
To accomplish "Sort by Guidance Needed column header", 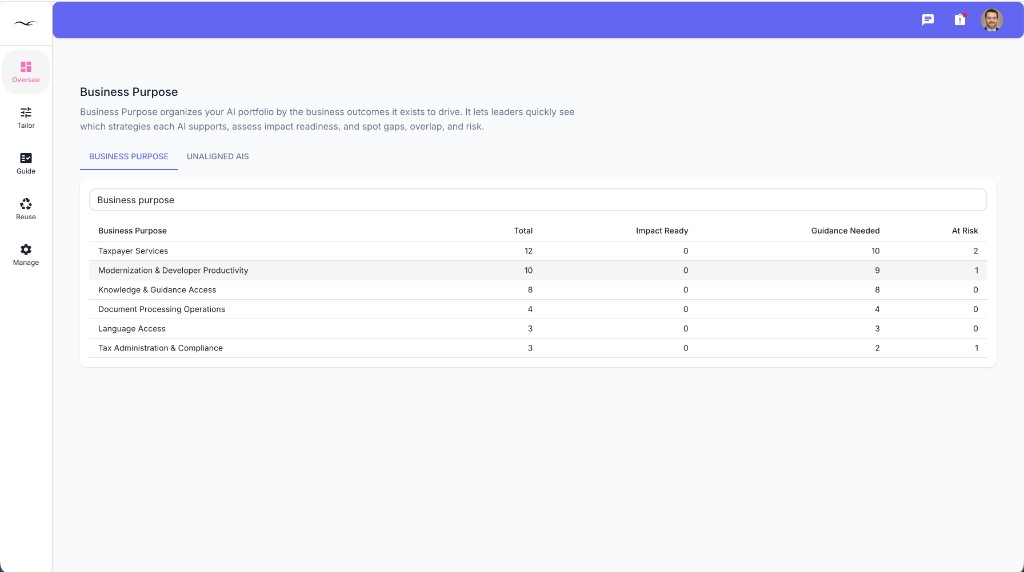I will [x=845, y=230].
